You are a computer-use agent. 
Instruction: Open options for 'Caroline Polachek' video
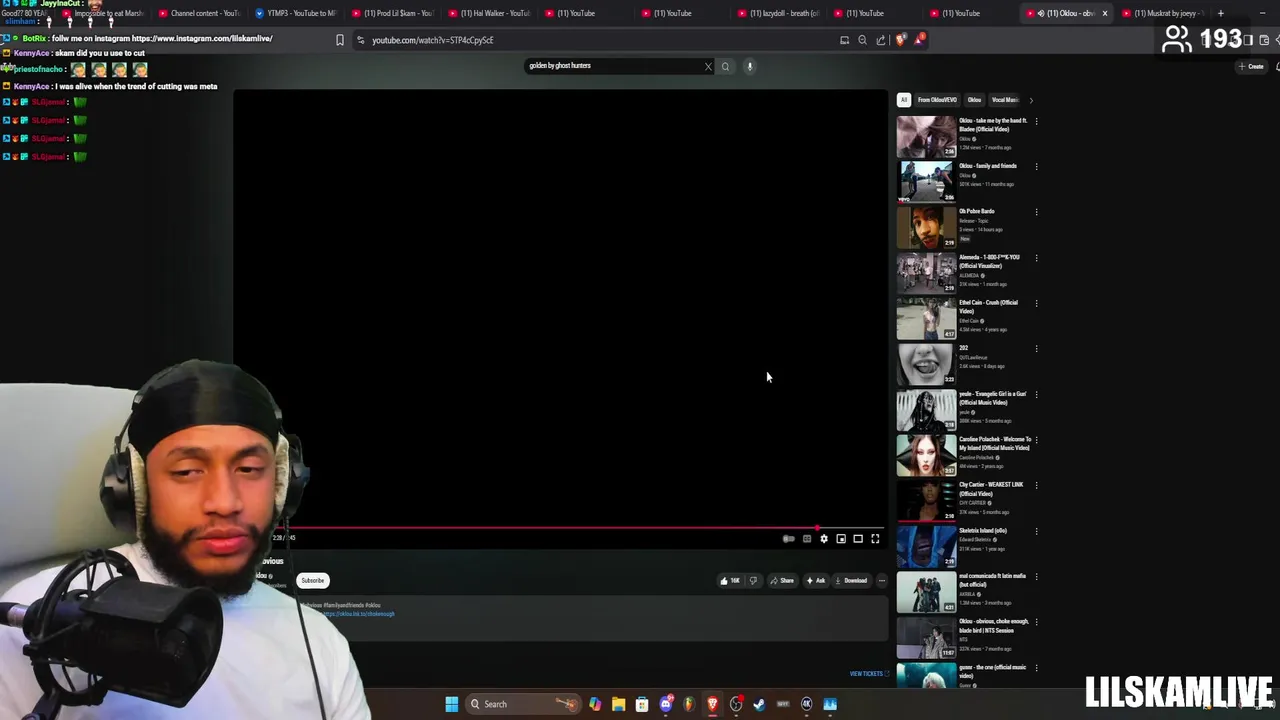pos(1036,440)
